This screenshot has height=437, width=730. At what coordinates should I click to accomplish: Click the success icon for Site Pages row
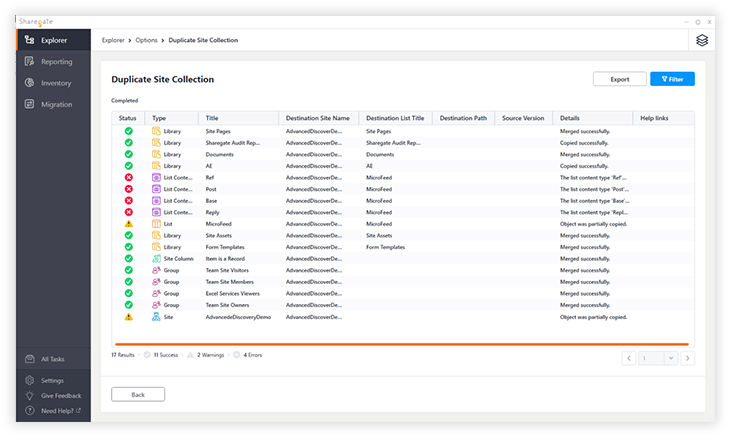[128, 131]
